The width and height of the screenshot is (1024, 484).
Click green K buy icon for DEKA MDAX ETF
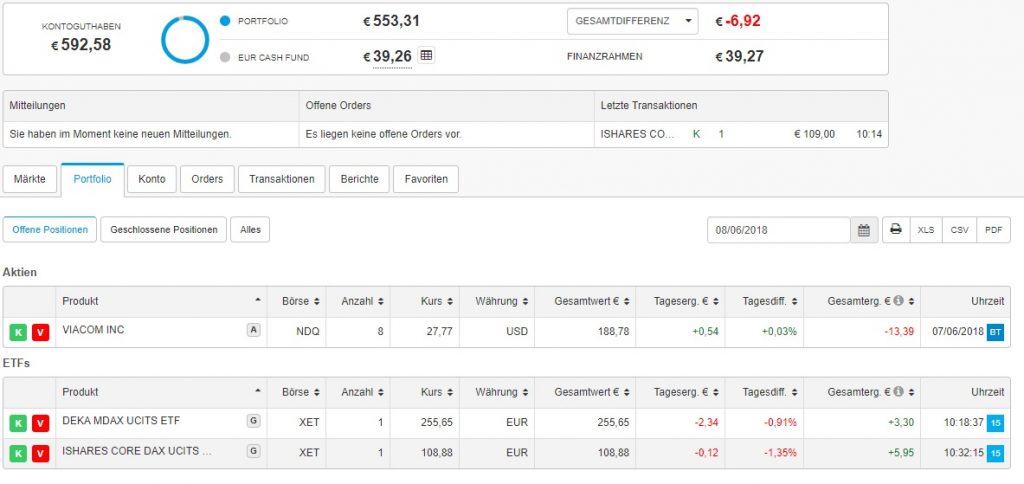click(19, 424)
